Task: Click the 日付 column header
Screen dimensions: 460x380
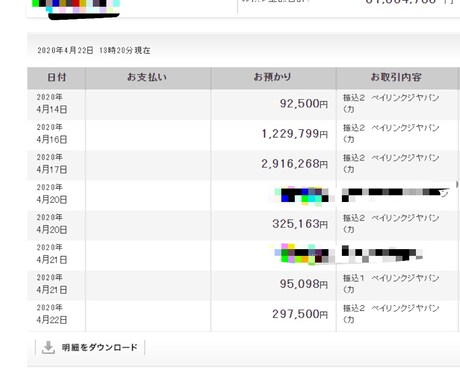Action: point(57,77)
